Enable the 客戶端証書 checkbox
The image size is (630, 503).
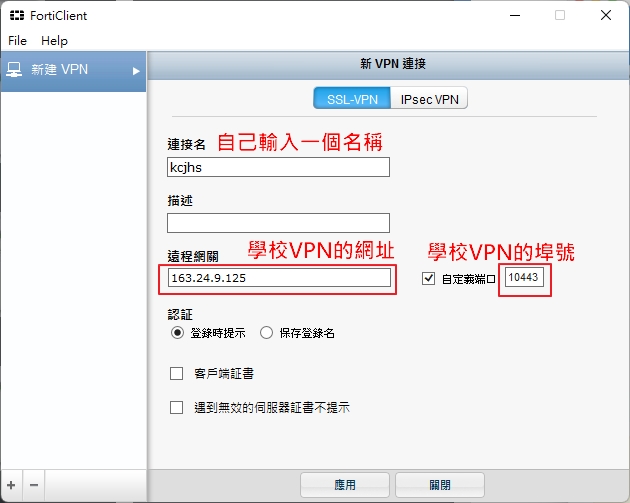click(x=176, y=374)
